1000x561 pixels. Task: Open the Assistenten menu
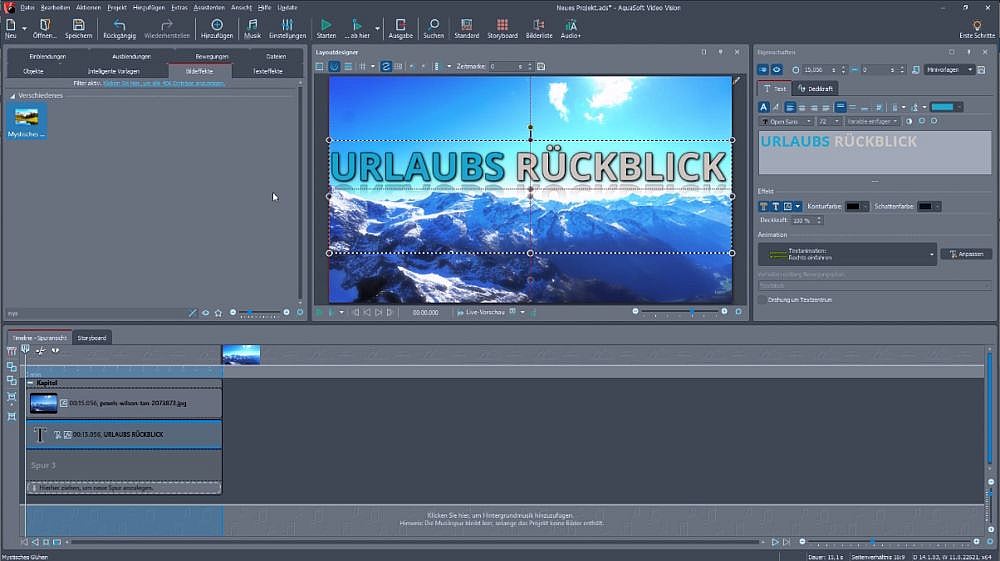(209, 7)
